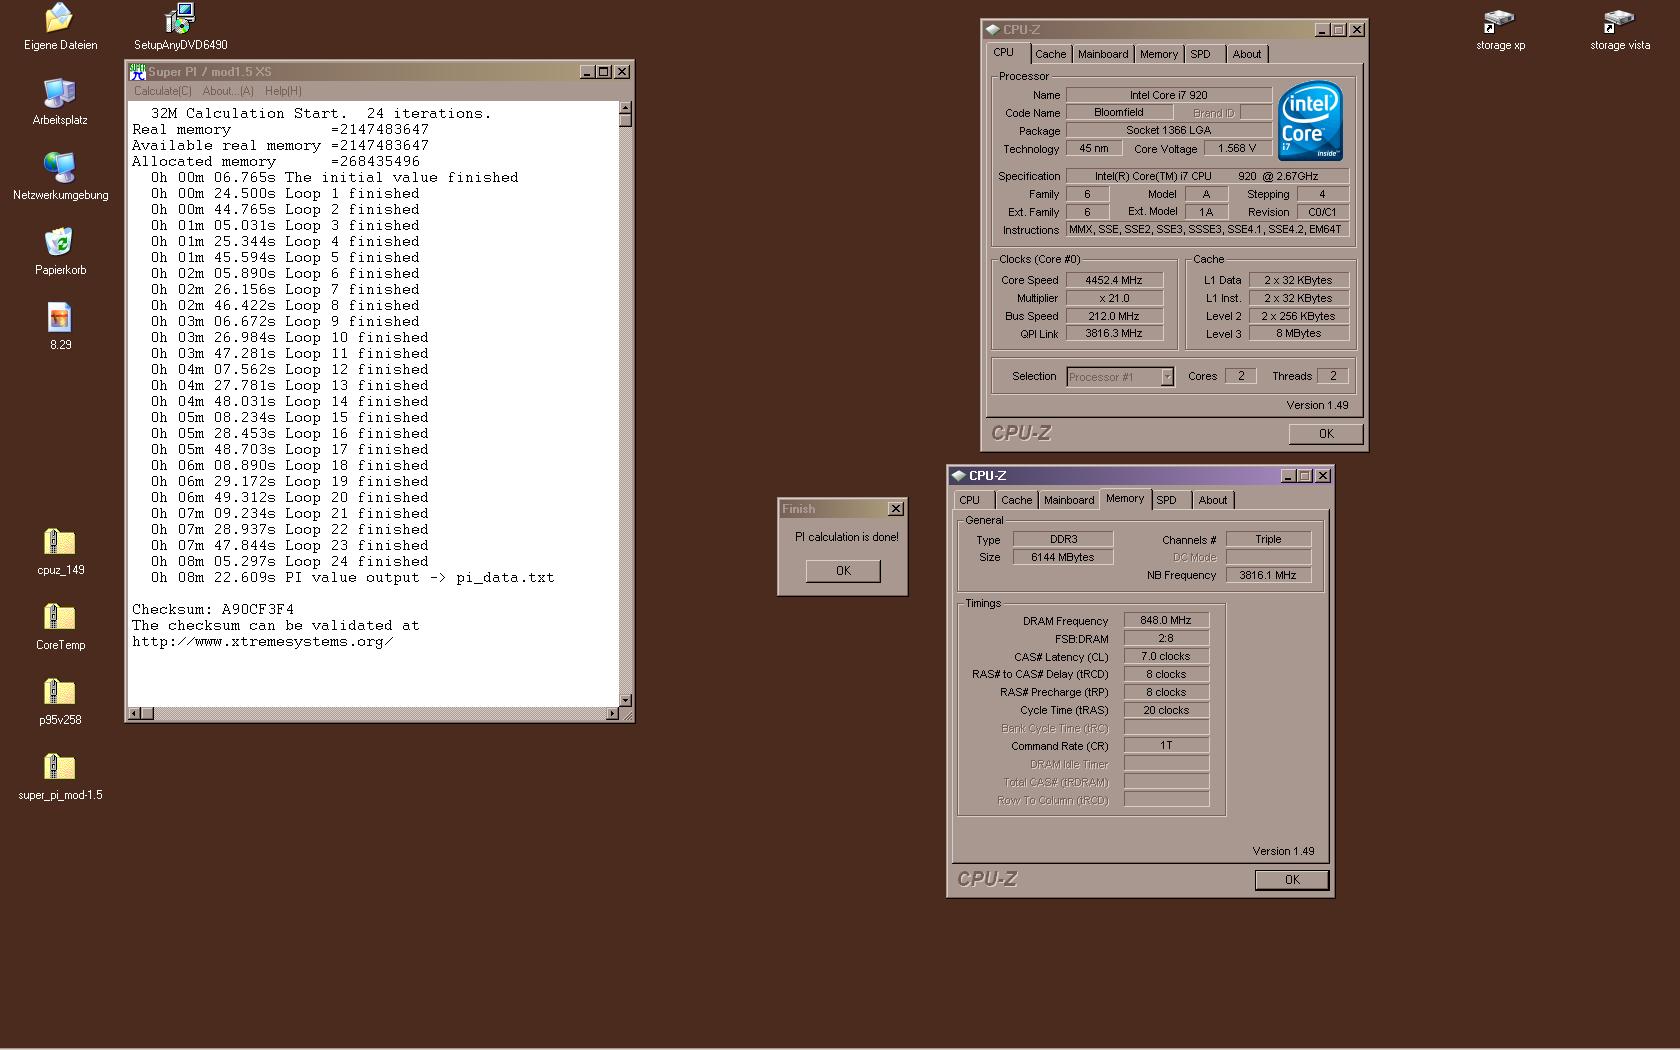Click the Core Voltage value 1.568 V
This screenshot has height=1050, width=1680.
1237,148
